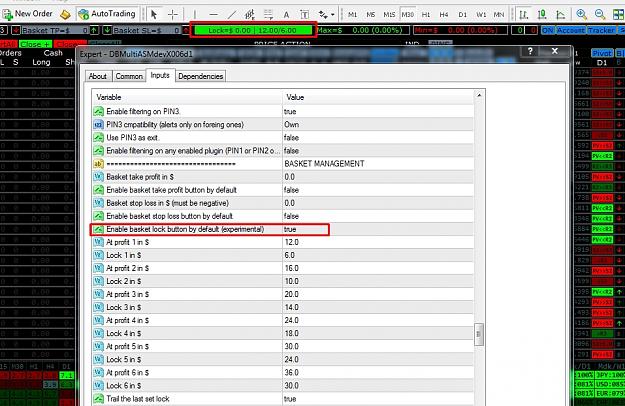Open the Common tab
Viewport: 625px width, 406px height.
tap(129, 76)
